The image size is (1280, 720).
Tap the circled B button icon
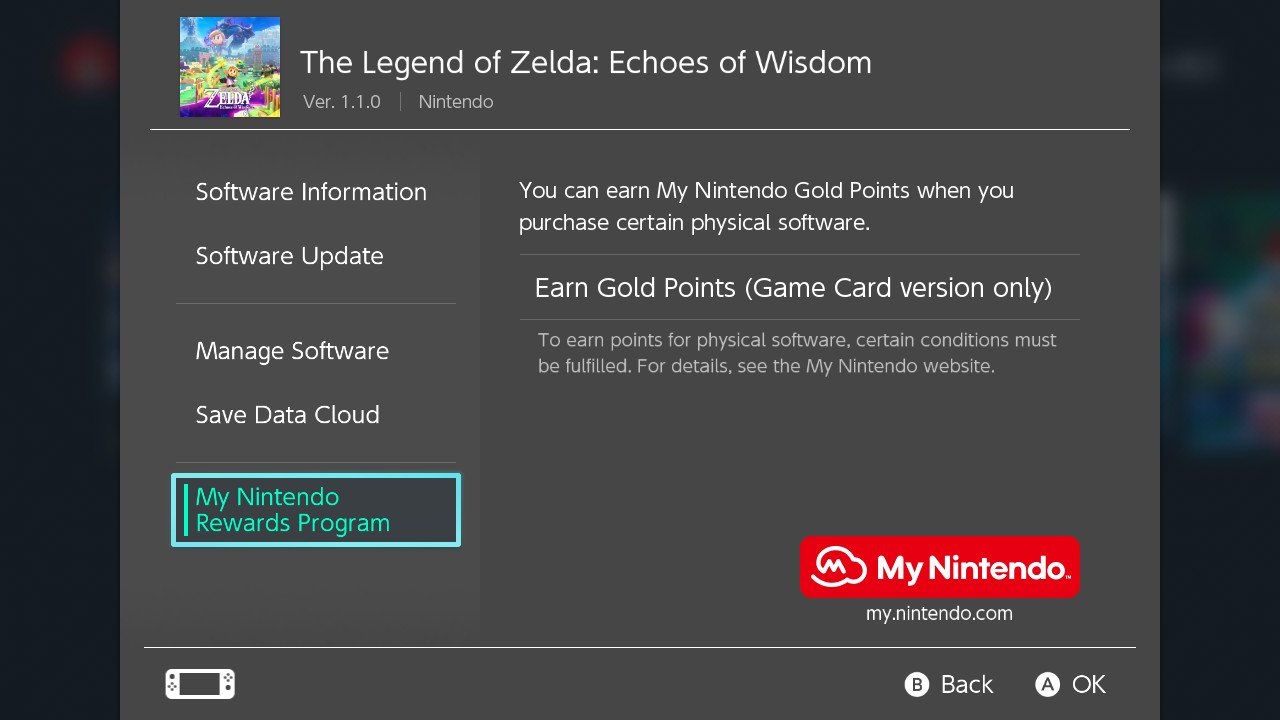coord(917,684)
